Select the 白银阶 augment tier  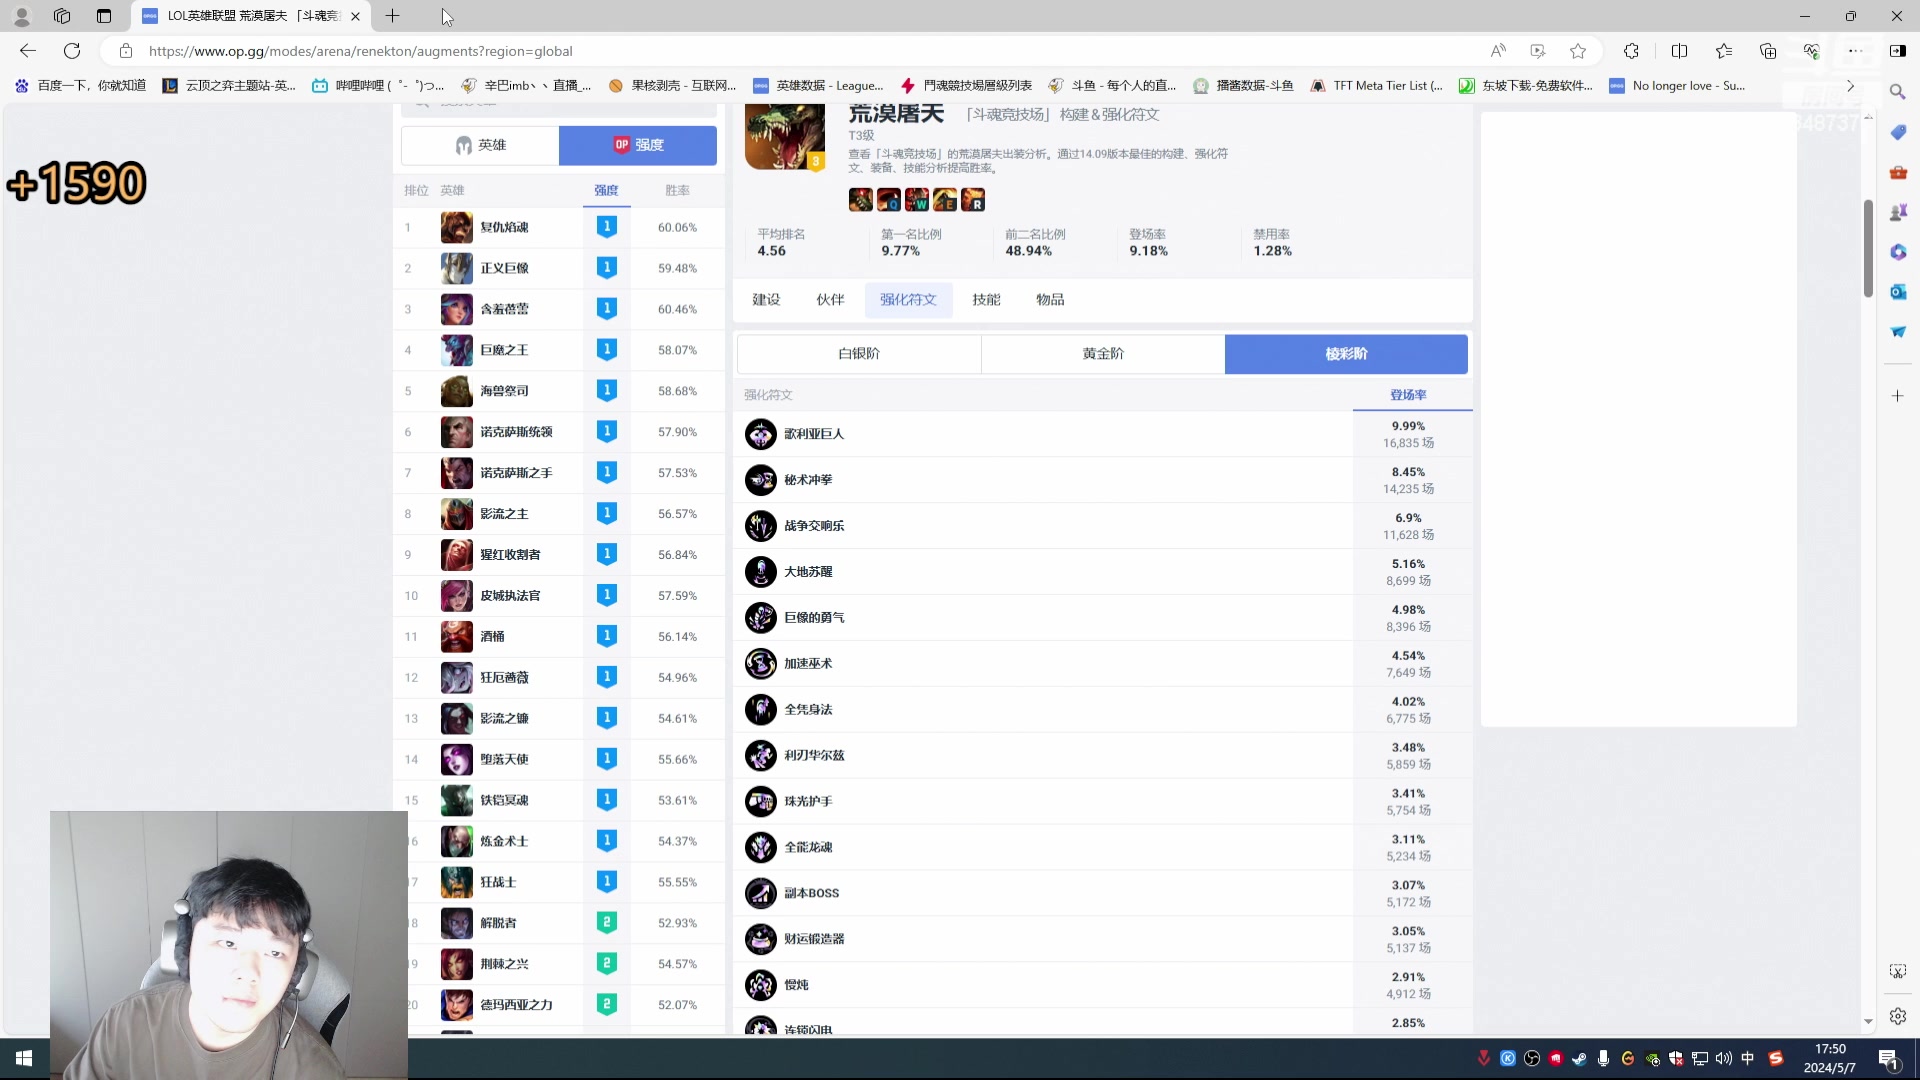[x=858, y=354]
